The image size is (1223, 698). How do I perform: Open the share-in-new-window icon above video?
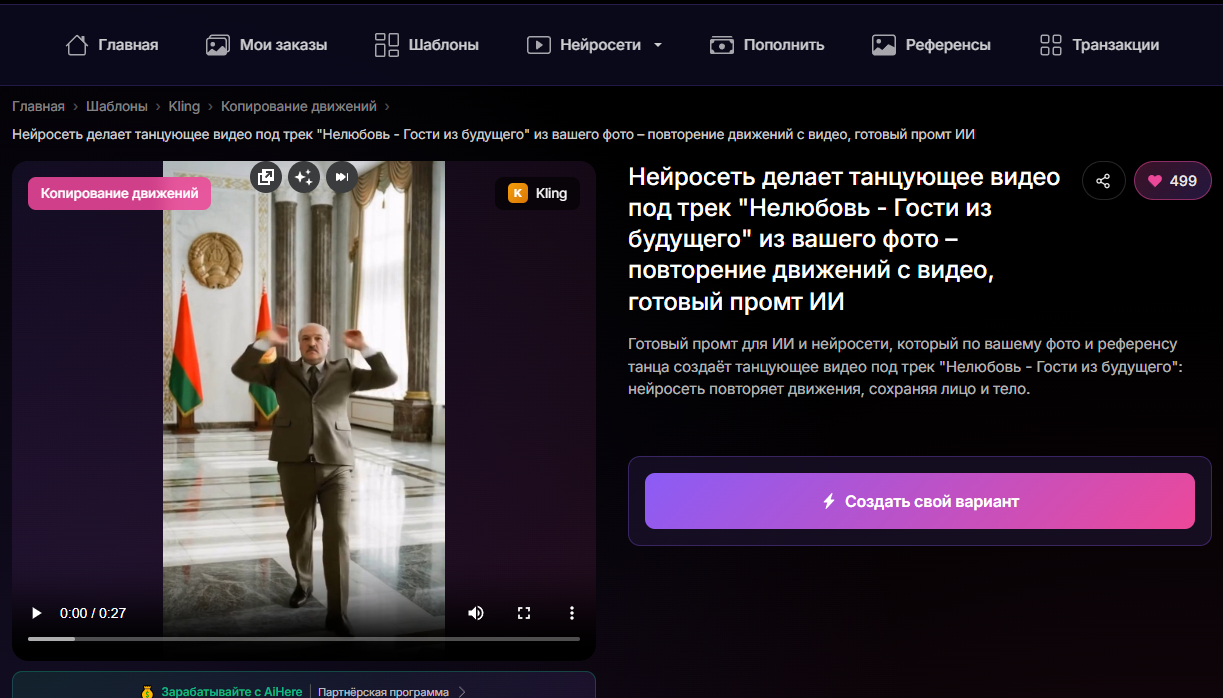(266, 176)
